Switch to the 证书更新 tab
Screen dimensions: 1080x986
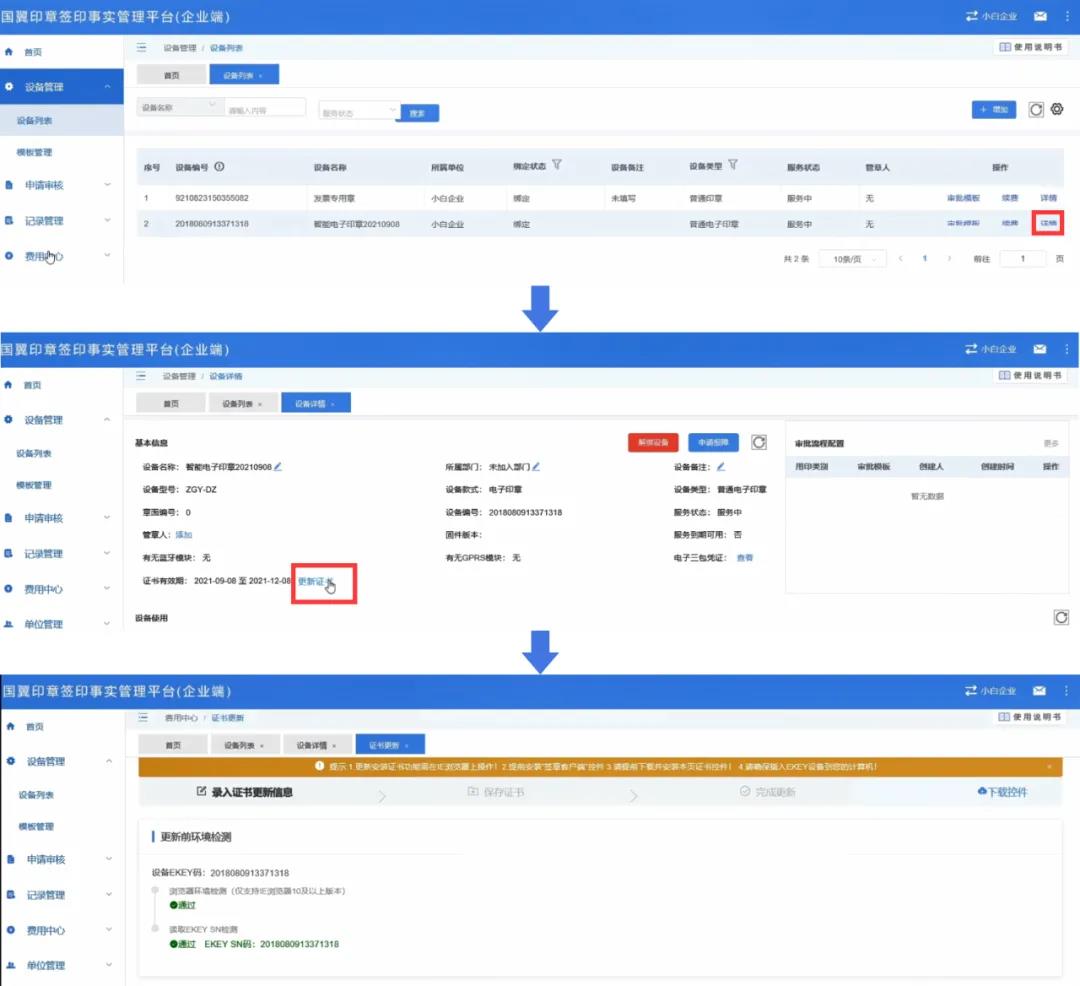click(389, 745)
